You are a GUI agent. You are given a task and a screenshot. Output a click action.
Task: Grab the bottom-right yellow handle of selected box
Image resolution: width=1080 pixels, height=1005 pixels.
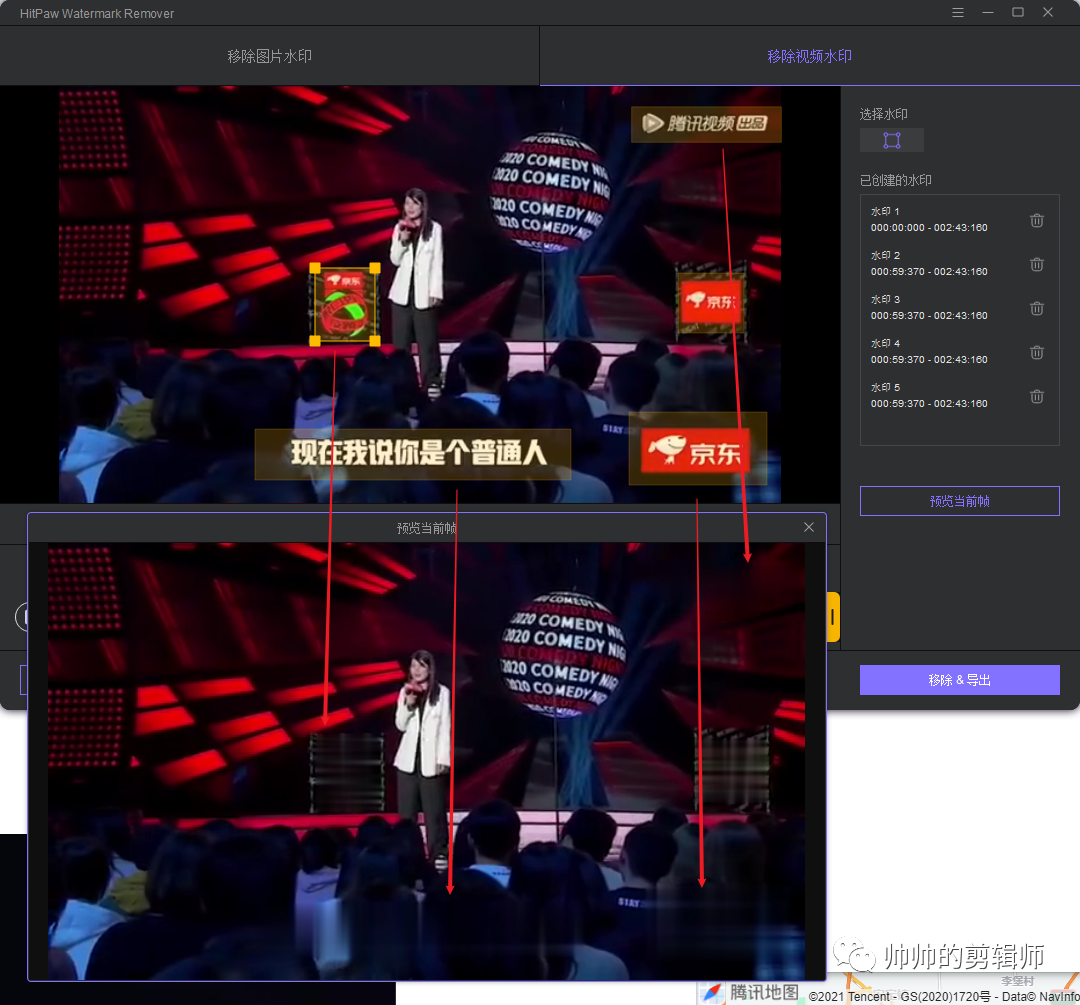click(x=375, y=340)
